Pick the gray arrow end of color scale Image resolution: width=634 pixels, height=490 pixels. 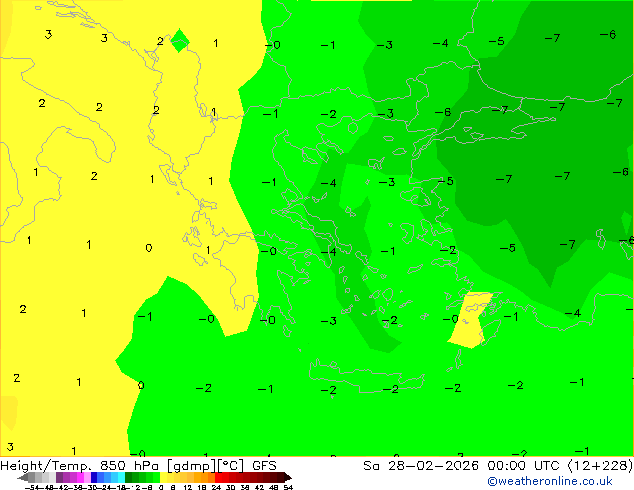click(22, 478)
